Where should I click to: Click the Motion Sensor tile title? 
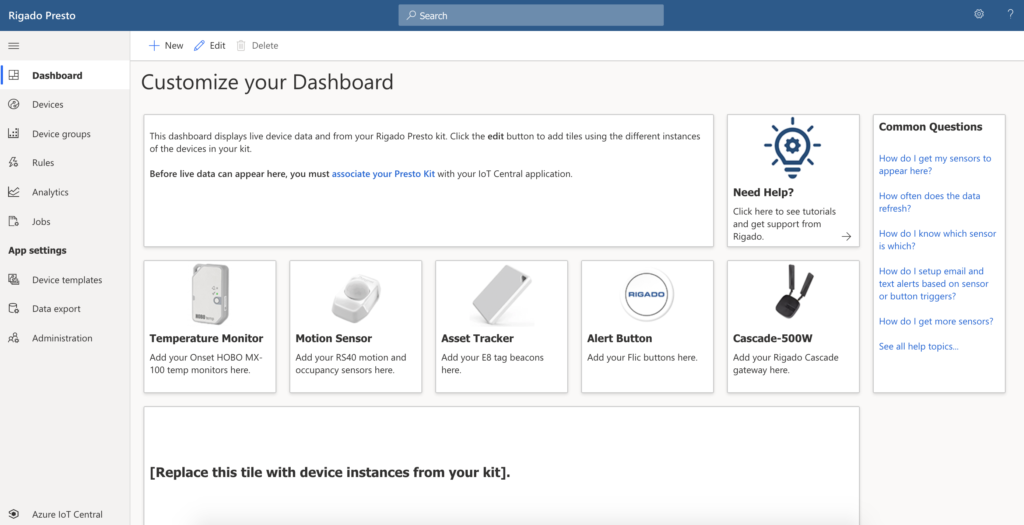click(334, 338)
